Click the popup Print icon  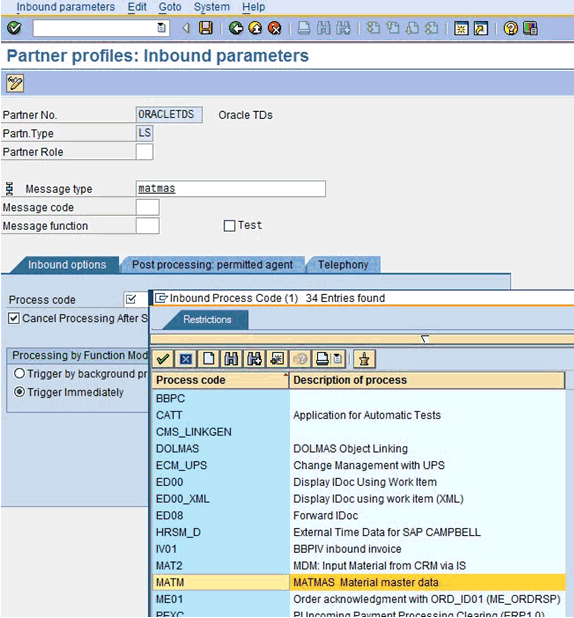pyautogui.click(x=322, y=359)
